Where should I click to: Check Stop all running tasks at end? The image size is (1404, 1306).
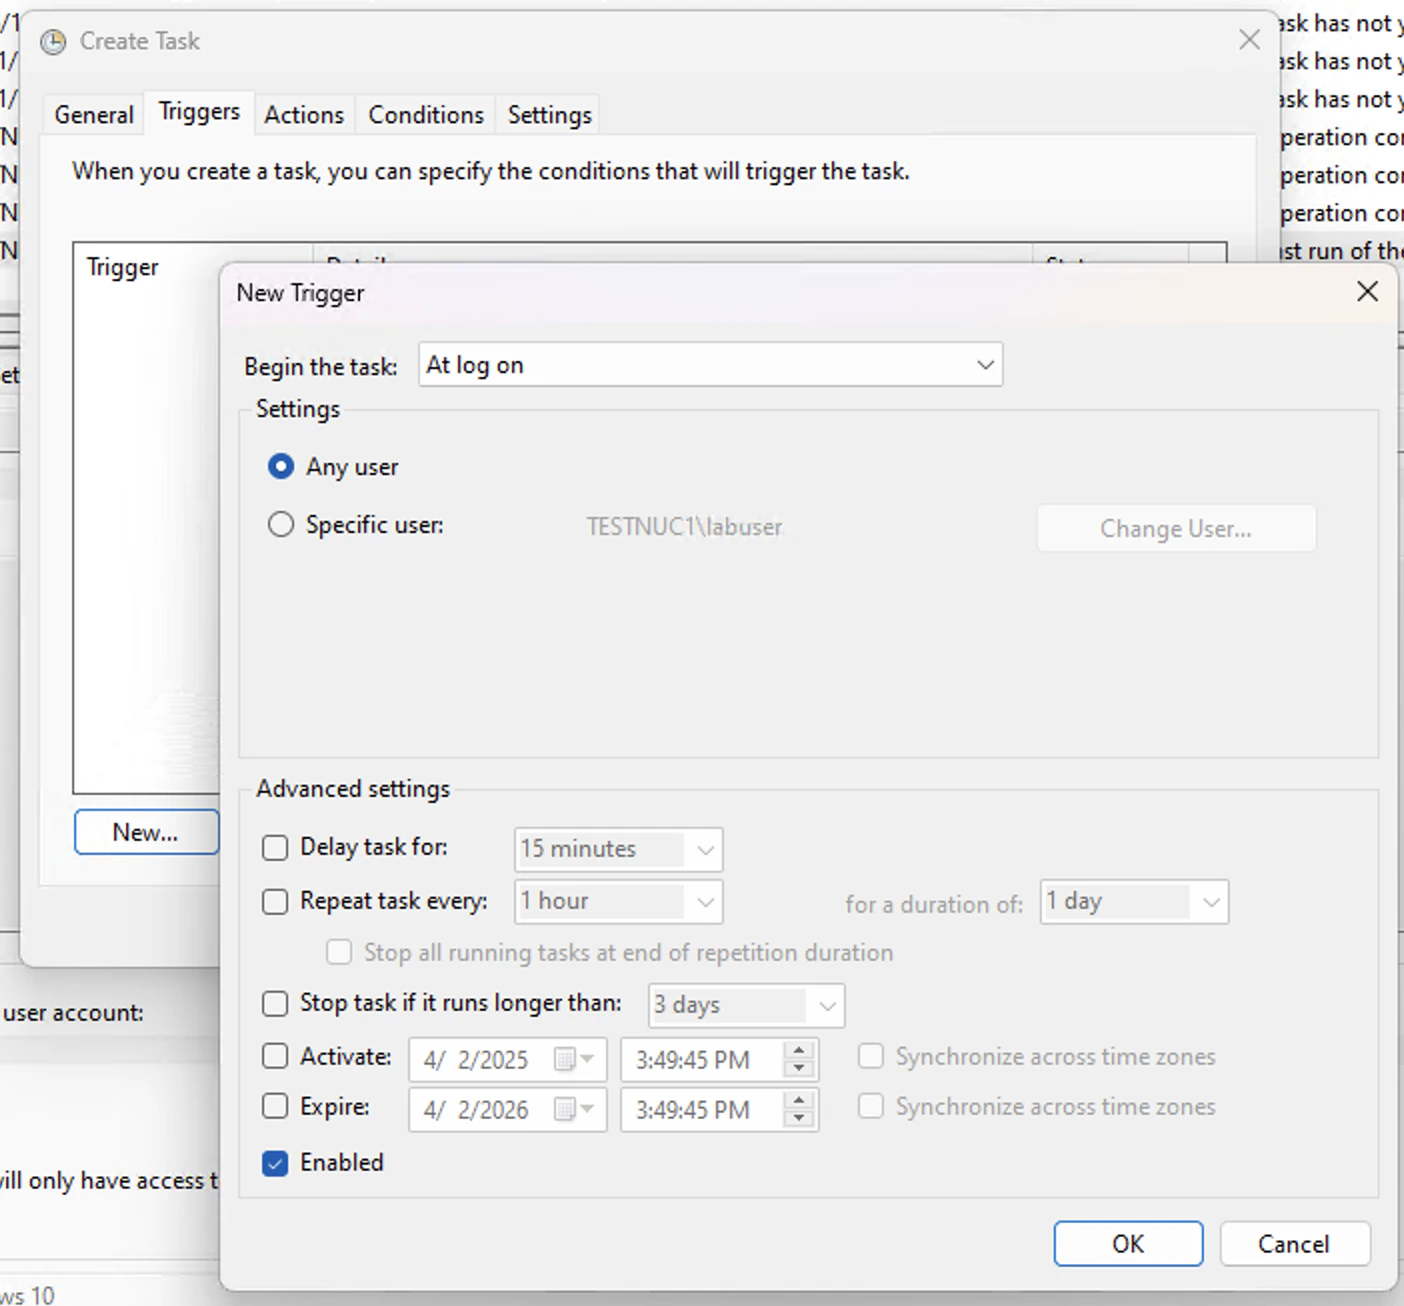click(x=339, y=952)
